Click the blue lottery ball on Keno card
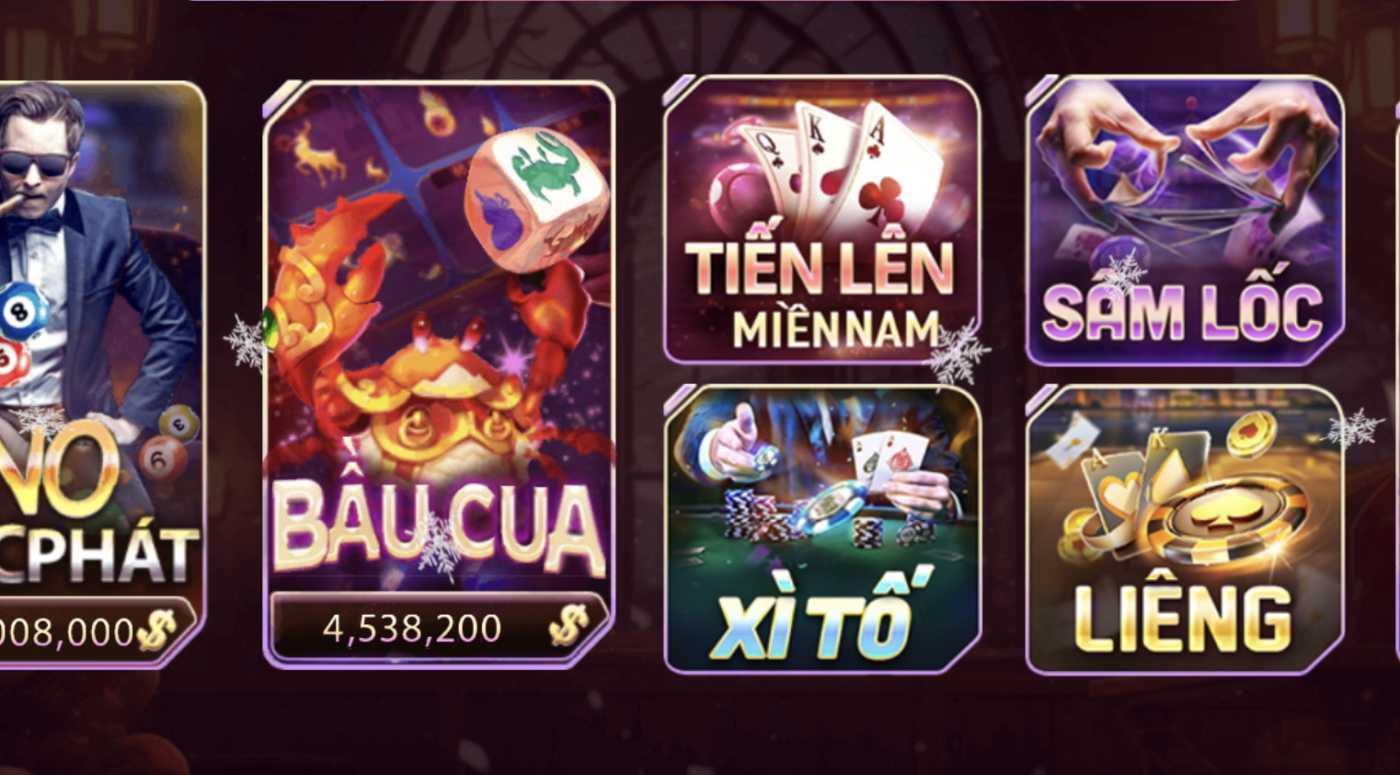 22,311
